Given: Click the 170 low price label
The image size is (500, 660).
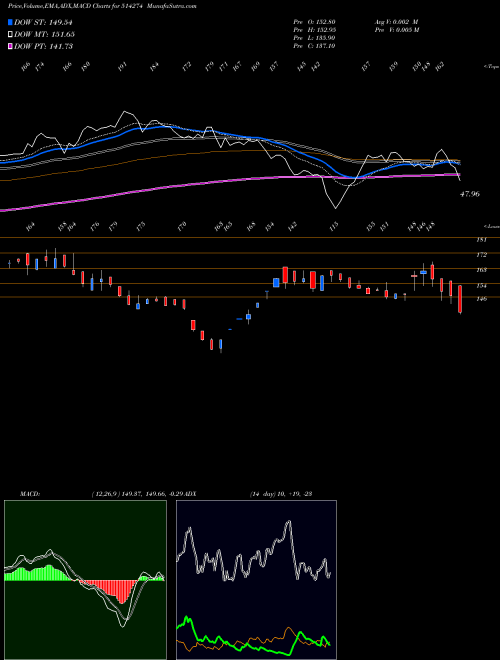Looking at the screenshot, I should coord(182,227).
